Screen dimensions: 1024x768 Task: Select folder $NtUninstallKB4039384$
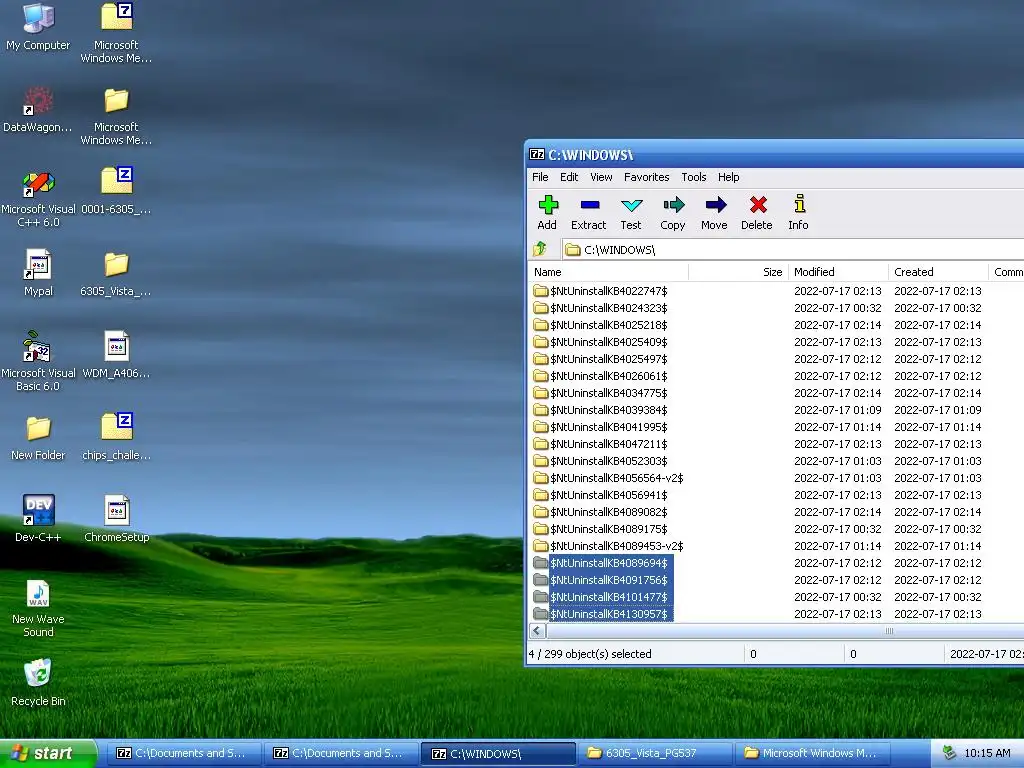(x=600, y=409)
